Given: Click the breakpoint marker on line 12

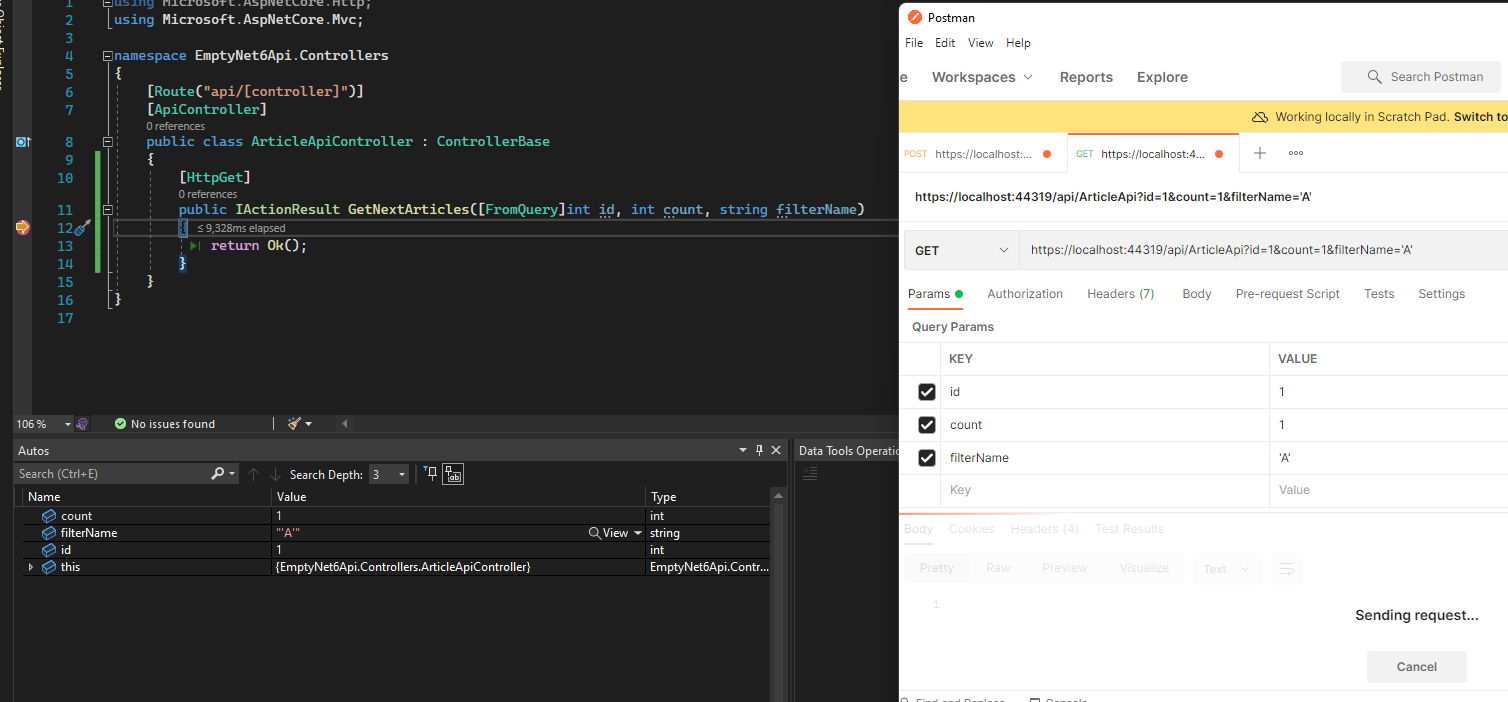Looking at the screenshot, I should (x=22, y=228).
